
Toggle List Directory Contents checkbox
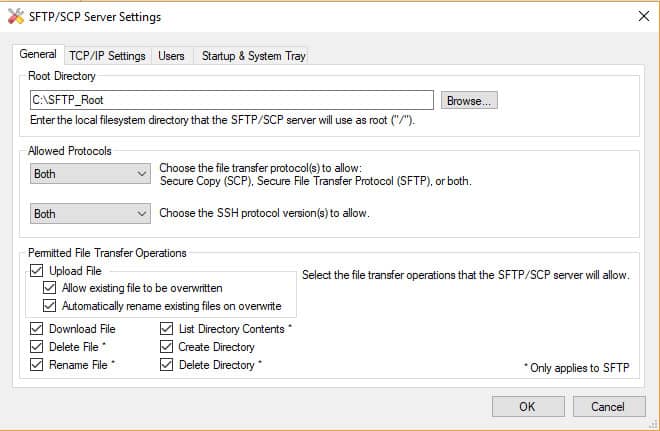166,328
